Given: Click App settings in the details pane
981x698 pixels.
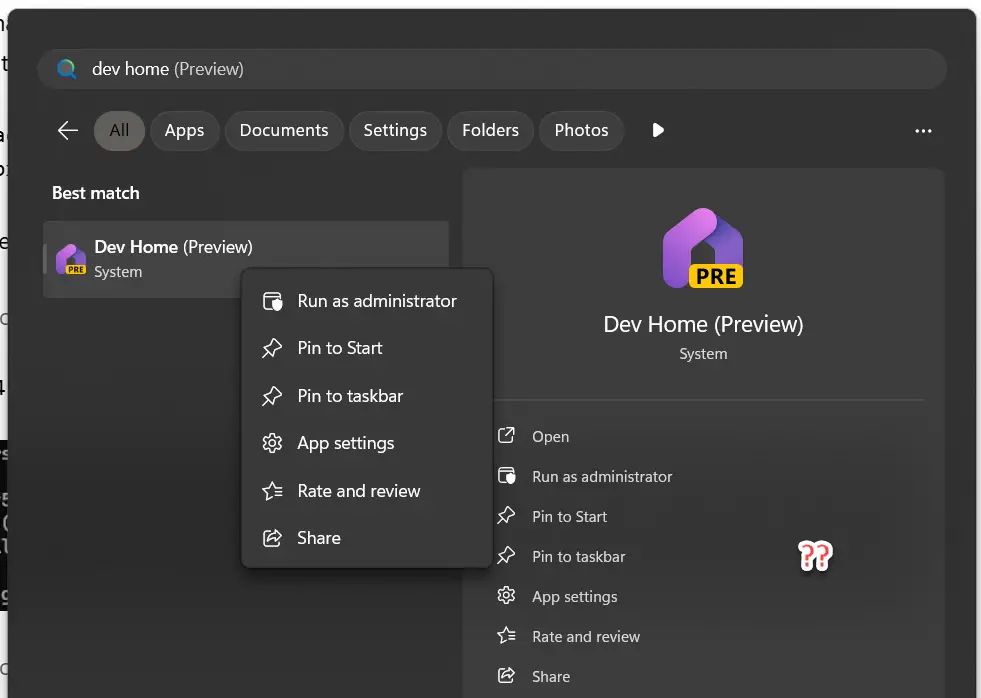Looking at the screenshot, I should tap(574, 597).
